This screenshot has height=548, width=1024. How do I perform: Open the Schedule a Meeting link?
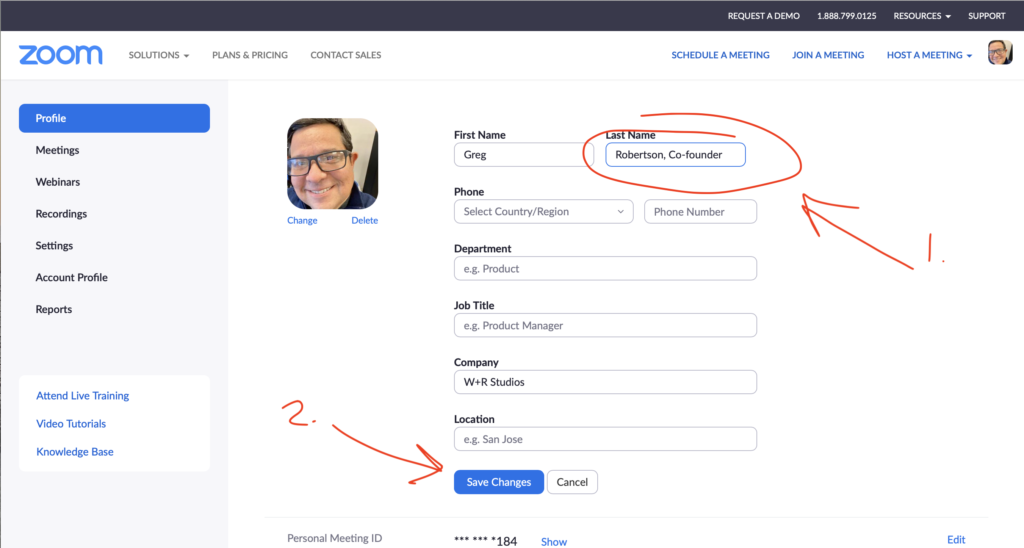pyautogui.click(x=720, y=55)
